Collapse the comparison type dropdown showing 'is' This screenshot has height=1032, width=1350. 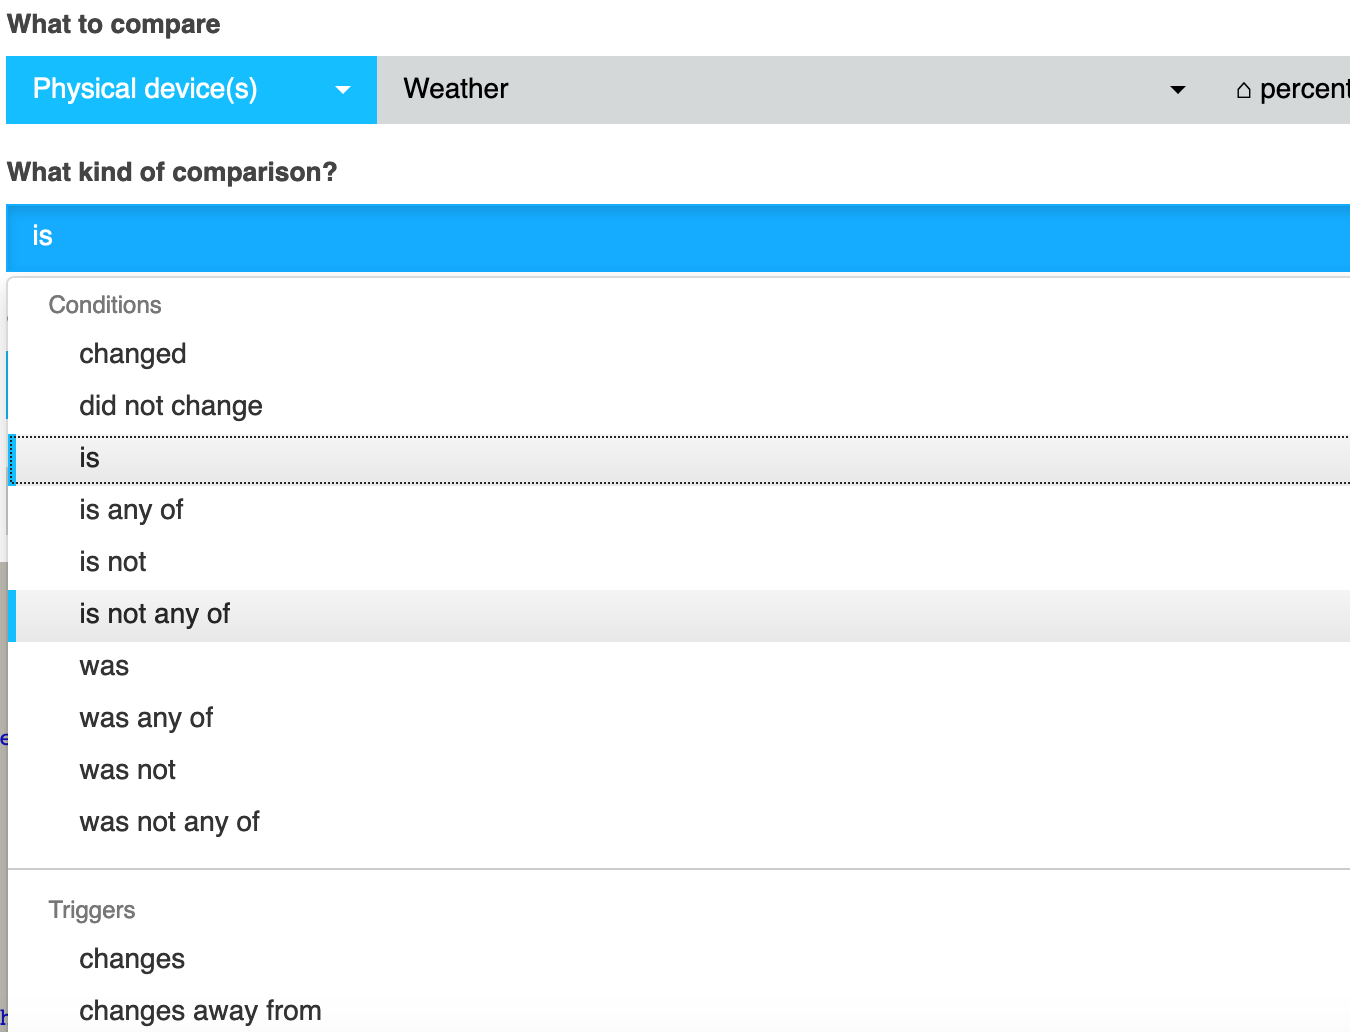point(678,238)
